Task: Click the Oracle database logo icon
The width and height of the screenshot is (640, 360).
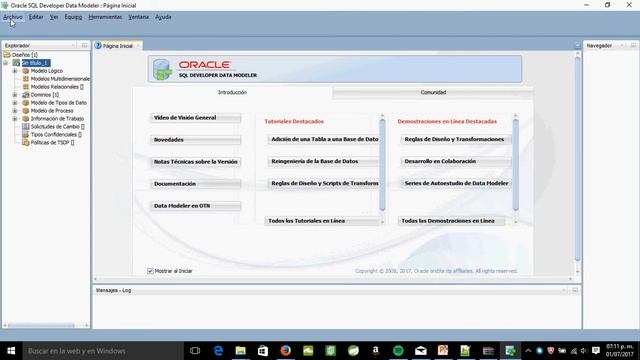Action: (x=162, y=69)
